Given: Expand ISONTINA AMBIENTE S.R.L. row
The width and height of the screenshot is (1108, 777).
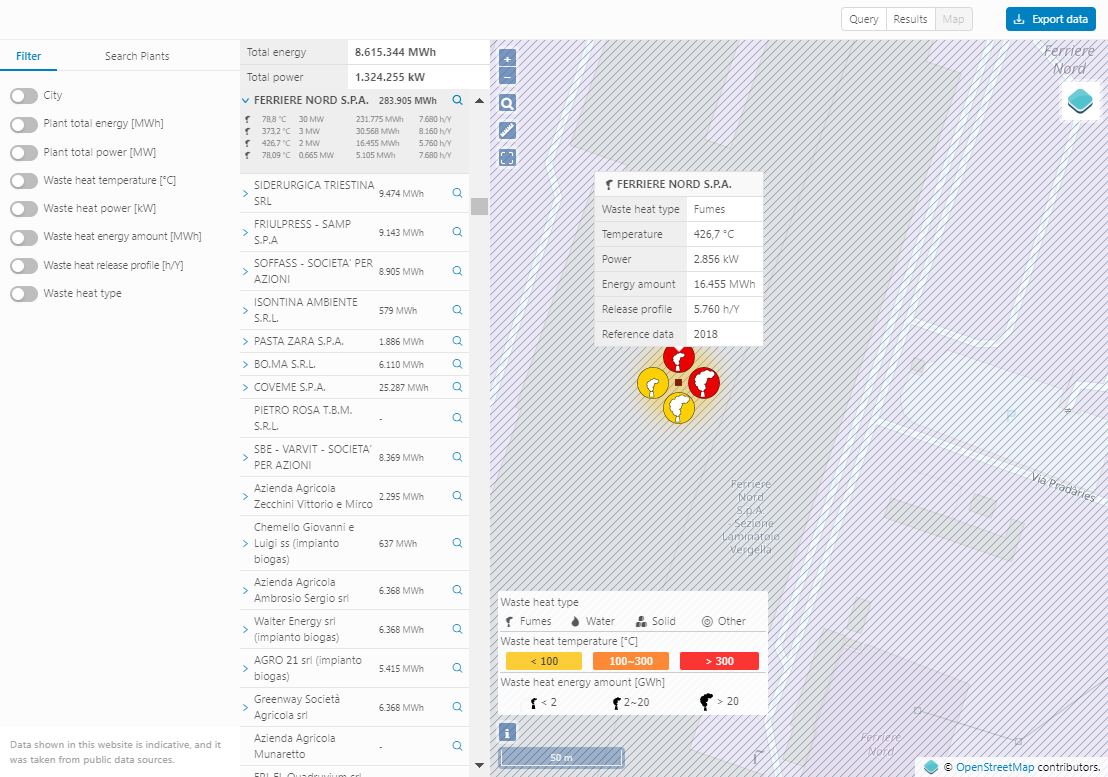Looking at the screenshot, I should pyautogui.click(x=246, y=309).
